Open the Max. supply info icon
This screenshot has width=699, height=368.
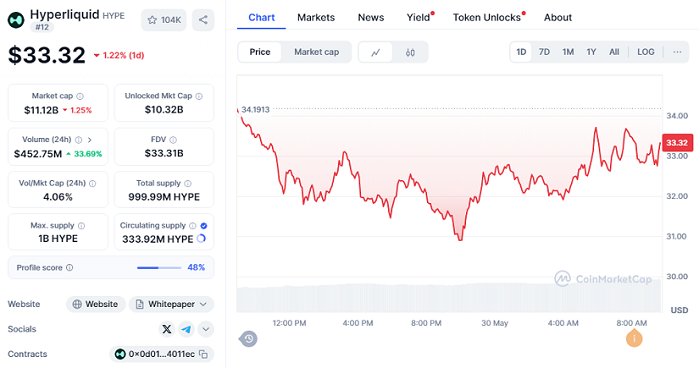click(81, 226)
